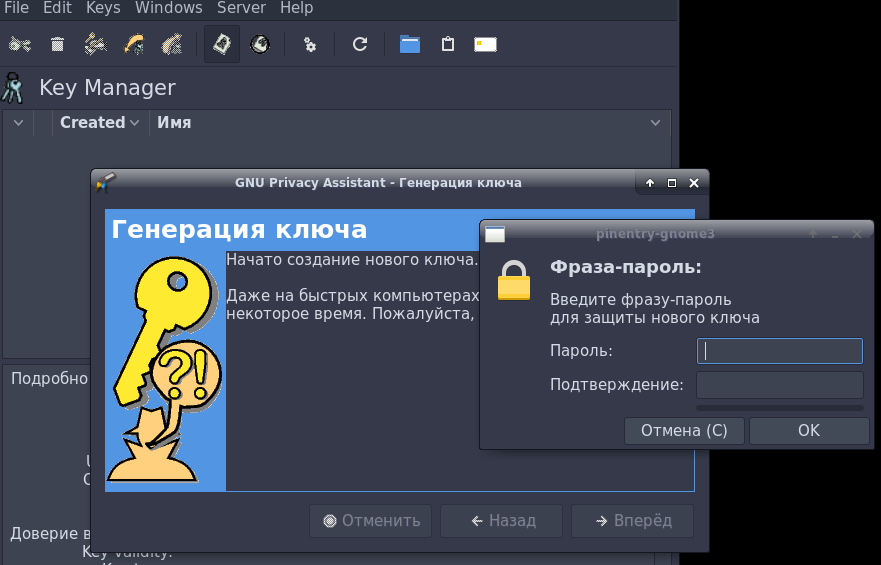Select the brief key list view icon

pos(222,44)
